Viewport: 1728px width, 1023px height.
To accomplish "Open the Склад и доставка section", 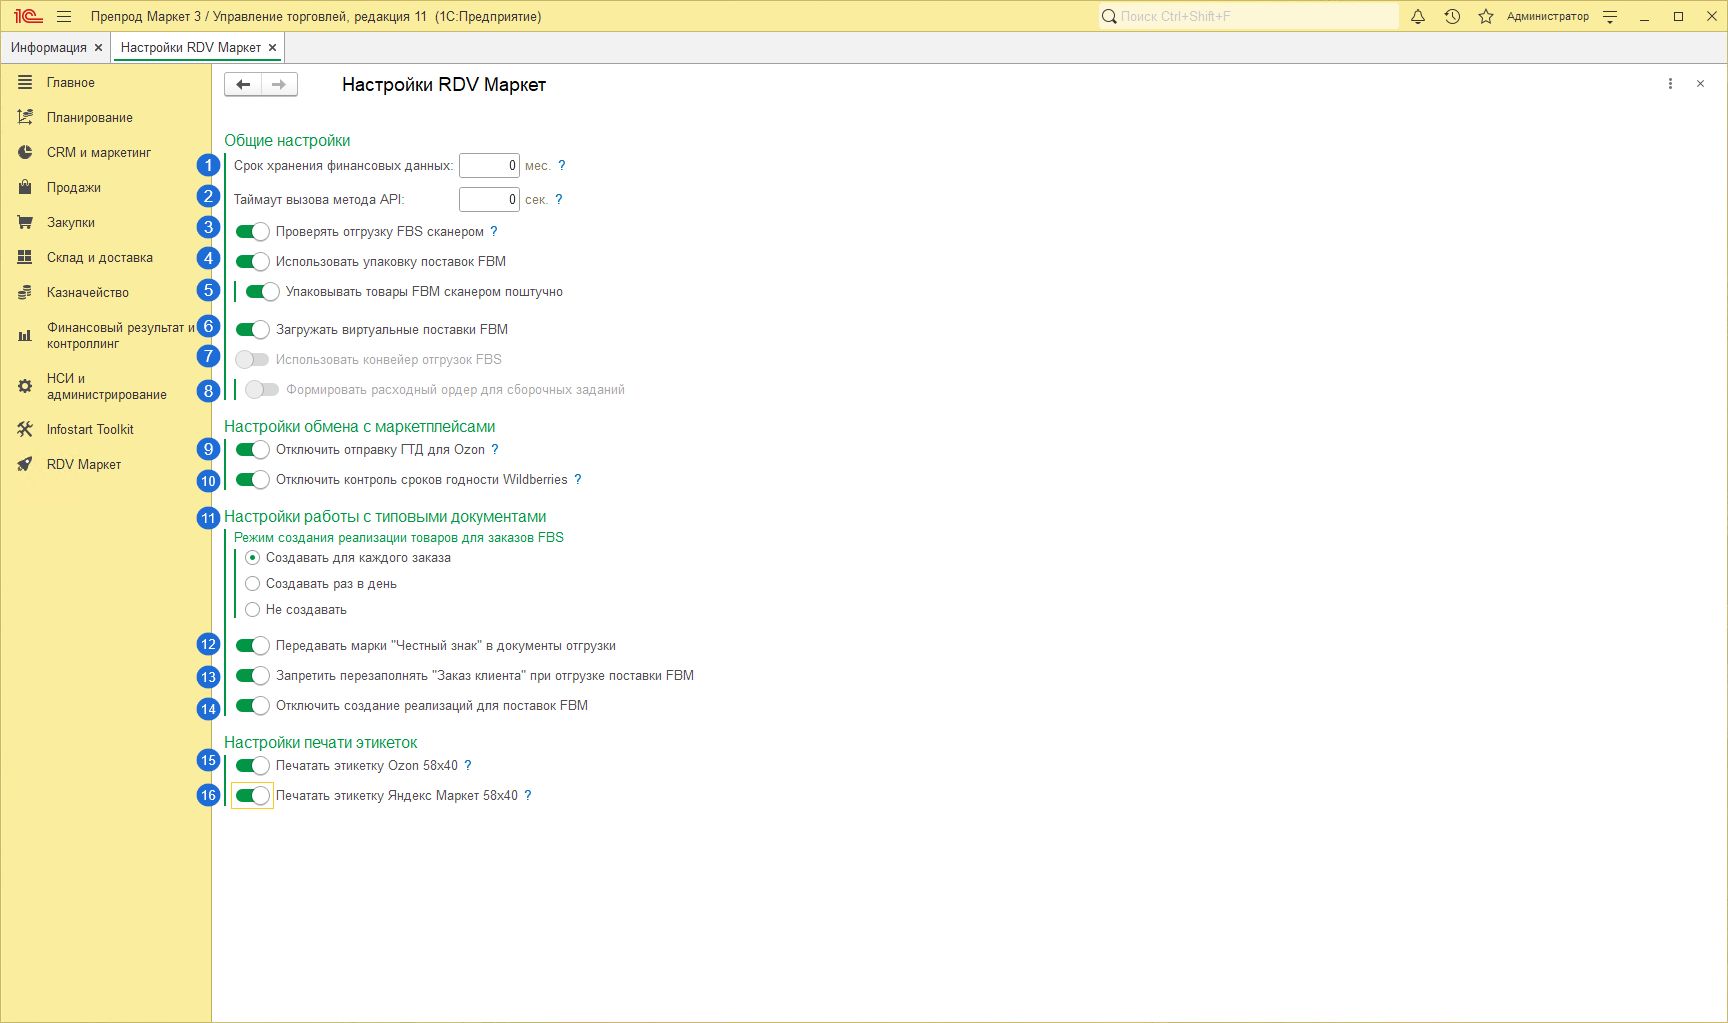I will coord(106,258).
